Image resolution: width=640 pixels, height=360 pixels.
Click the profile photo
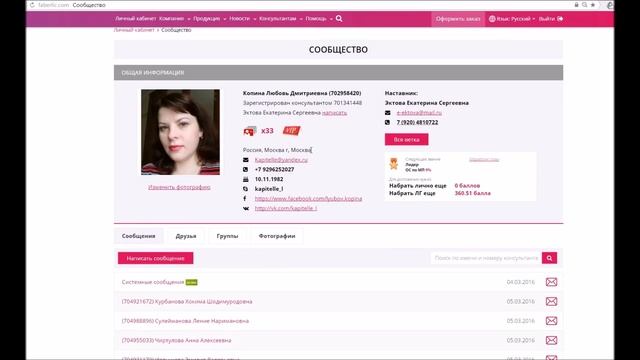pos(180,132)
